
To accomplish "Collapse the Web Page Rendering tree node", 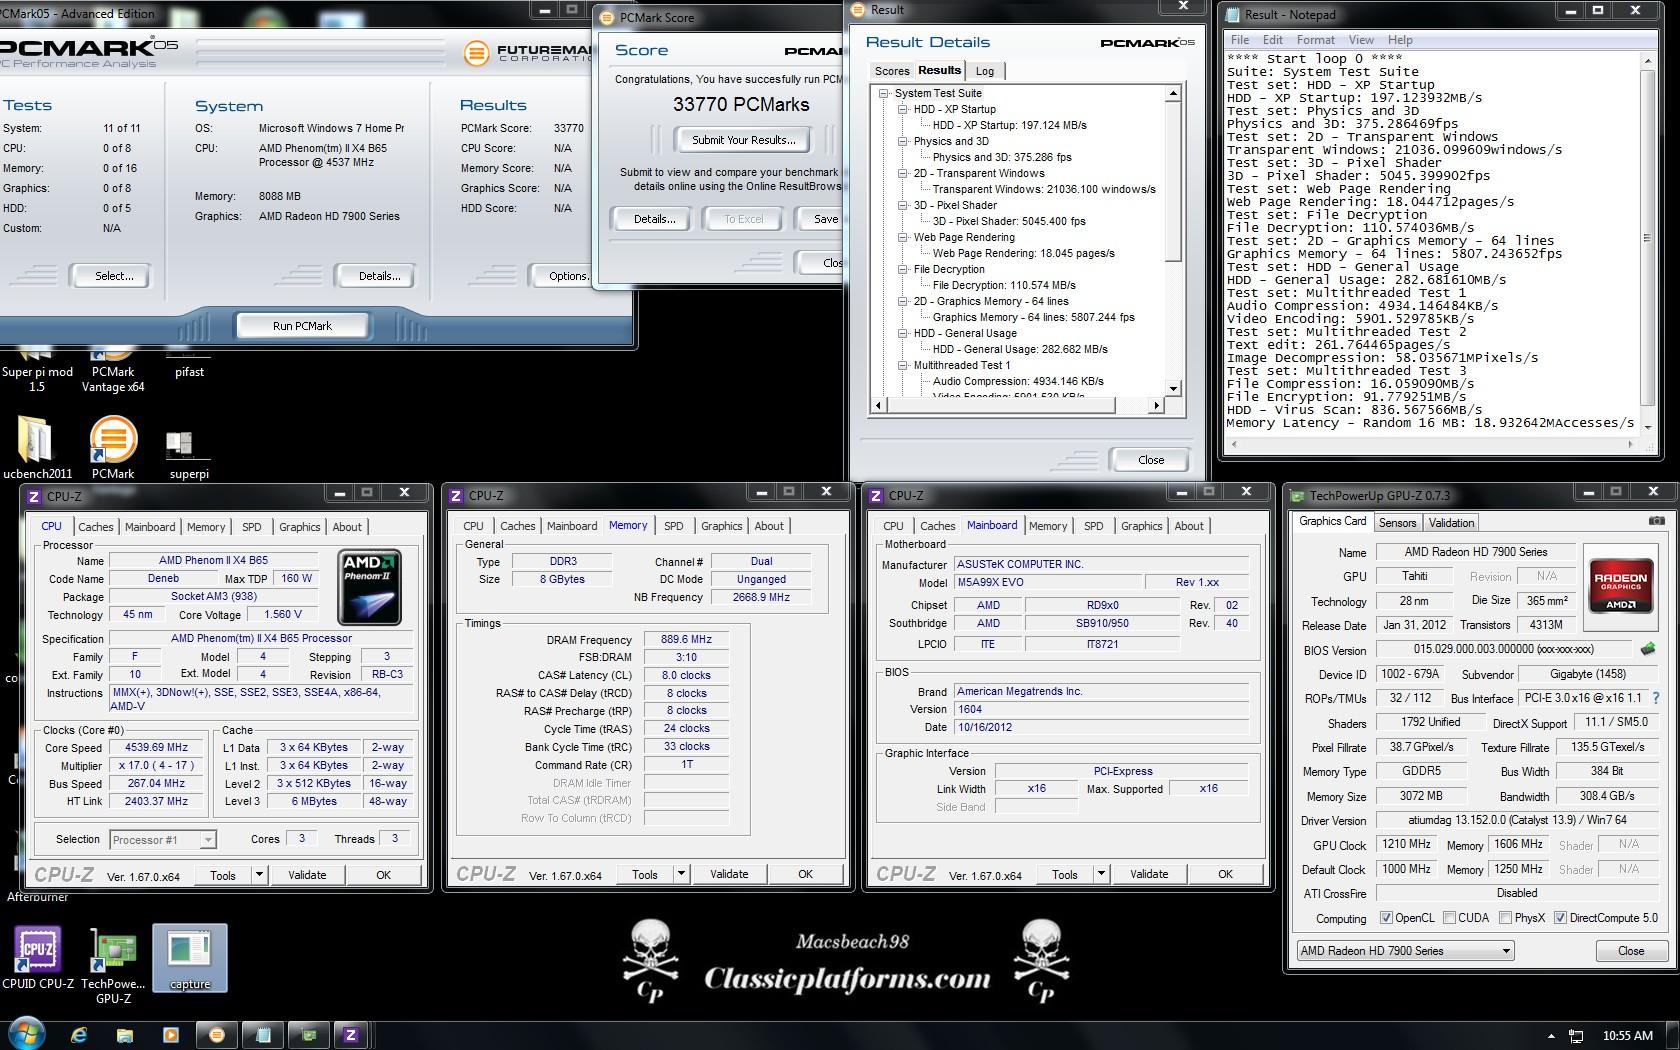I will coord(902,237).
